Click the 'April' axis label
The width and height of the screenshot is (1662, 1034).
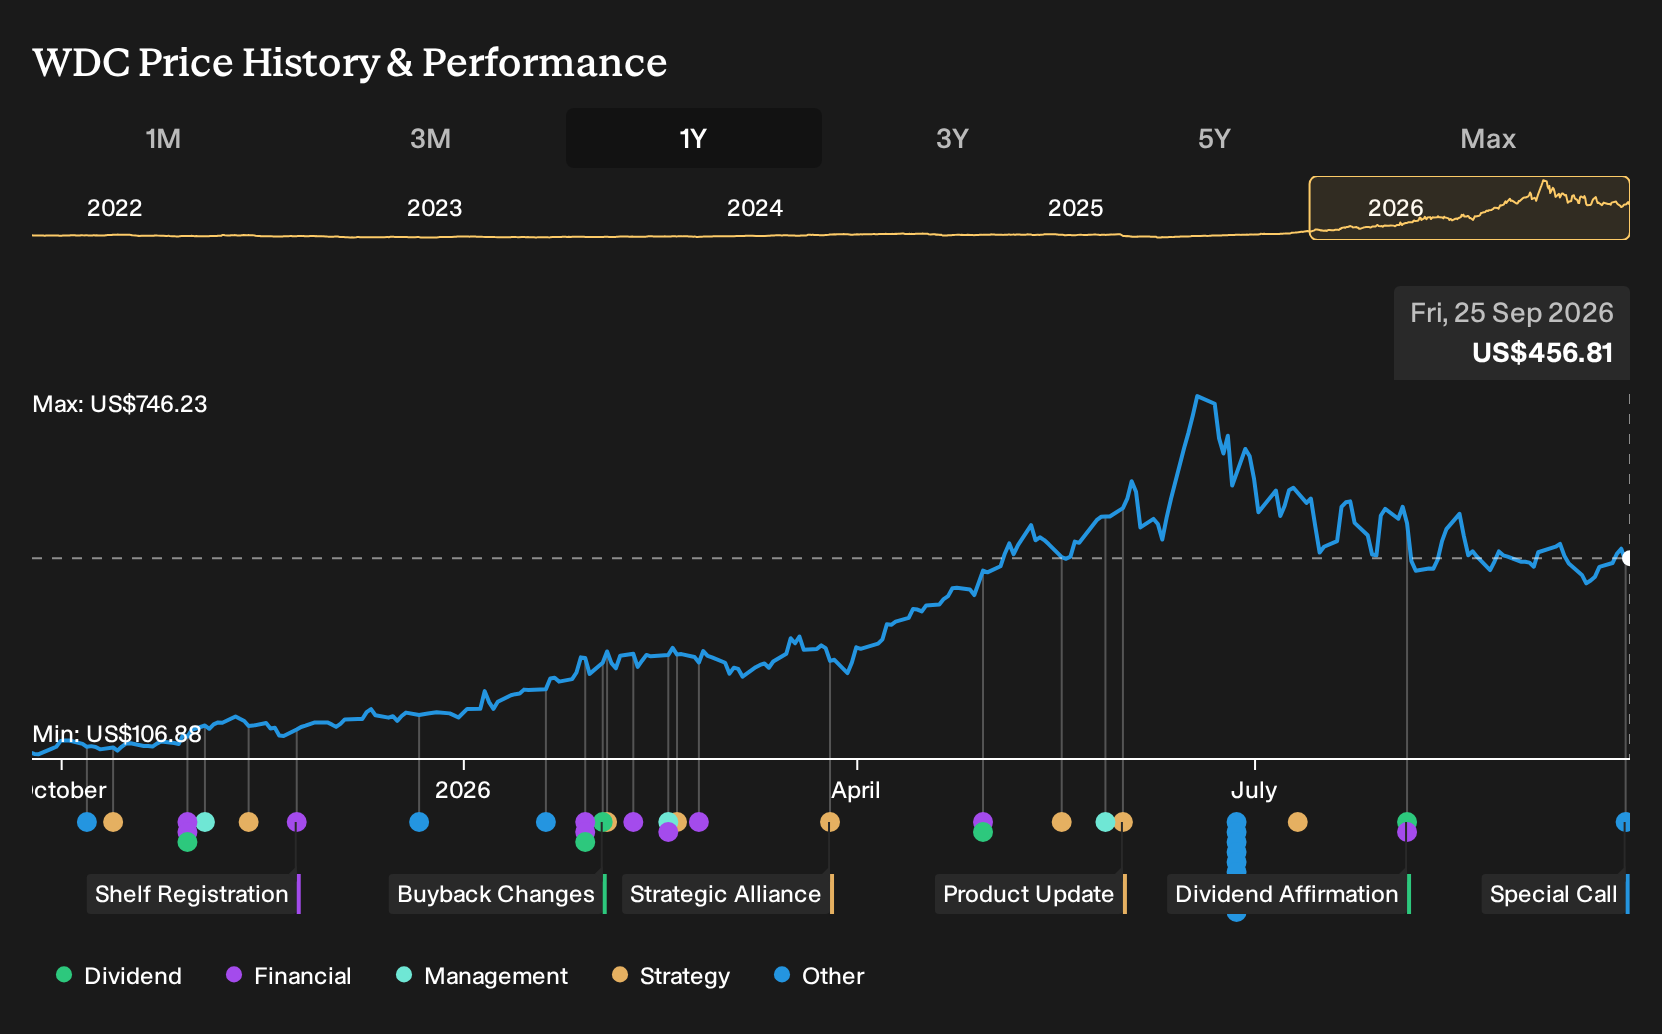click(856, 790)
